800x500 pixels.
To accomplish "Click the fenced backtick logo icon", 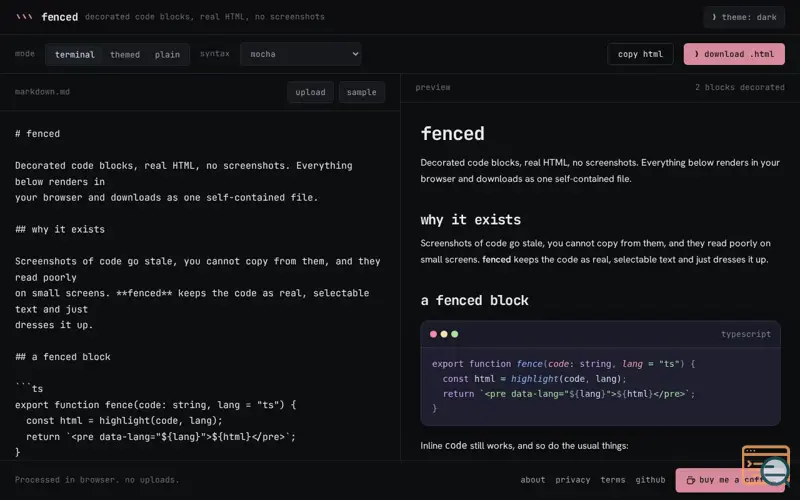I will pyautogui.click(x=24, y=17).
